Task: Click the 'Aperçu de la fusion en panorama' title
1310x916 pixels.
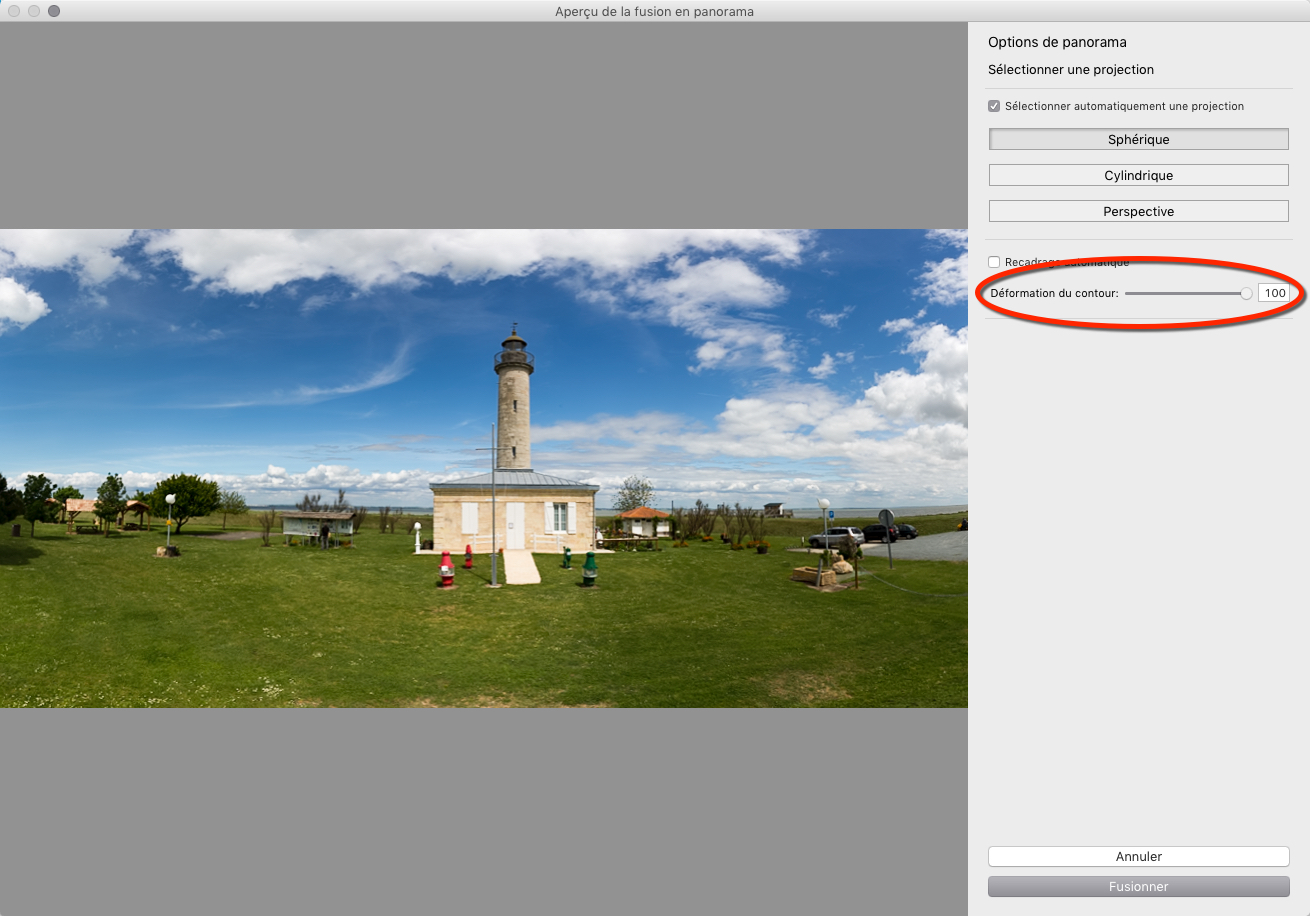Action: point(654,11)
